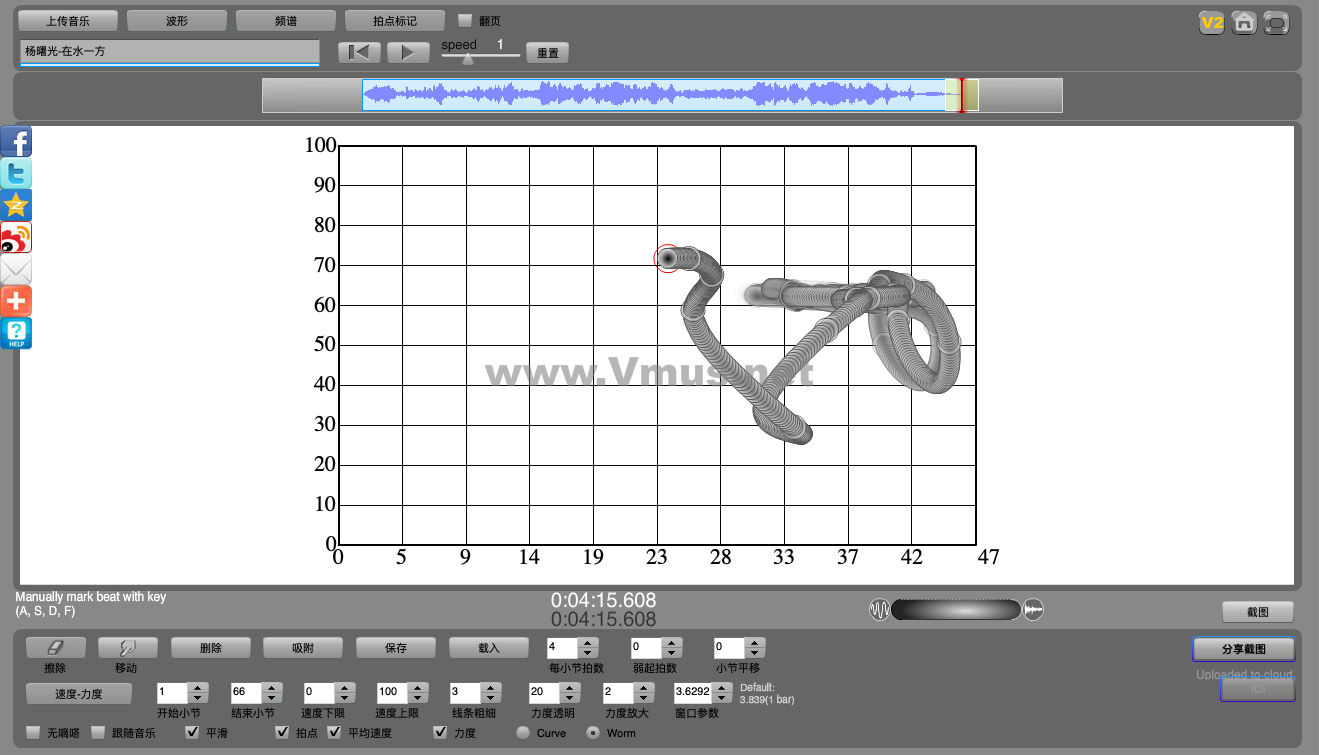Click the 保存 save button

point(396,648)
